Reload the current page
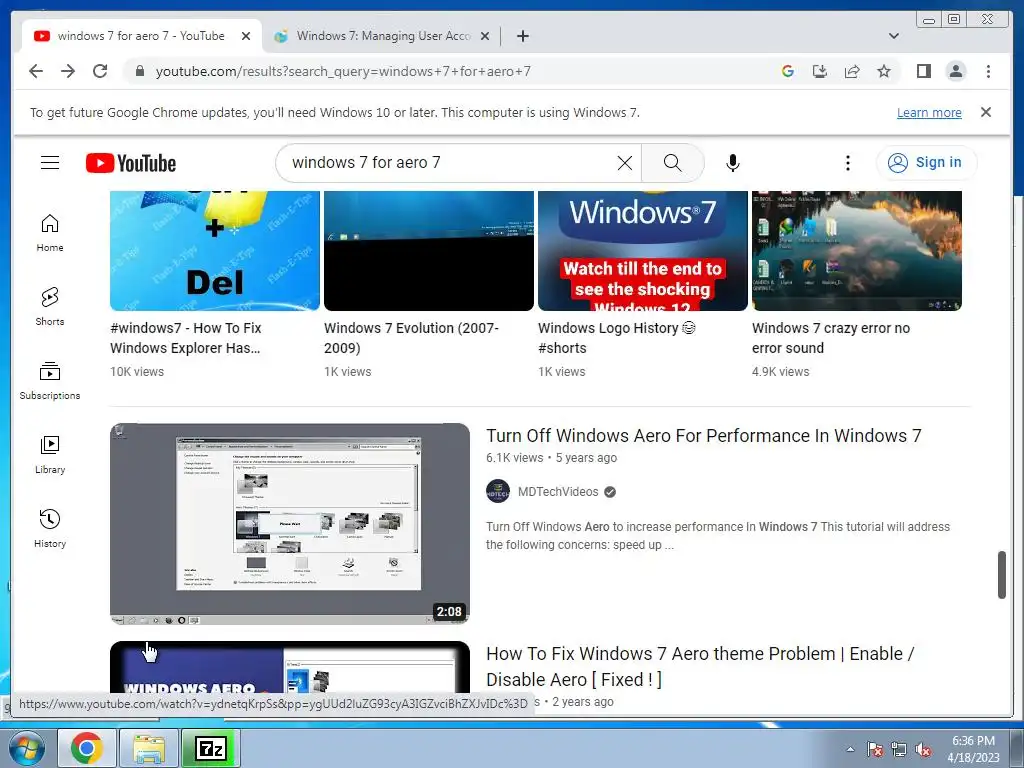This screenshot has width=1024, height=768. 100,71
